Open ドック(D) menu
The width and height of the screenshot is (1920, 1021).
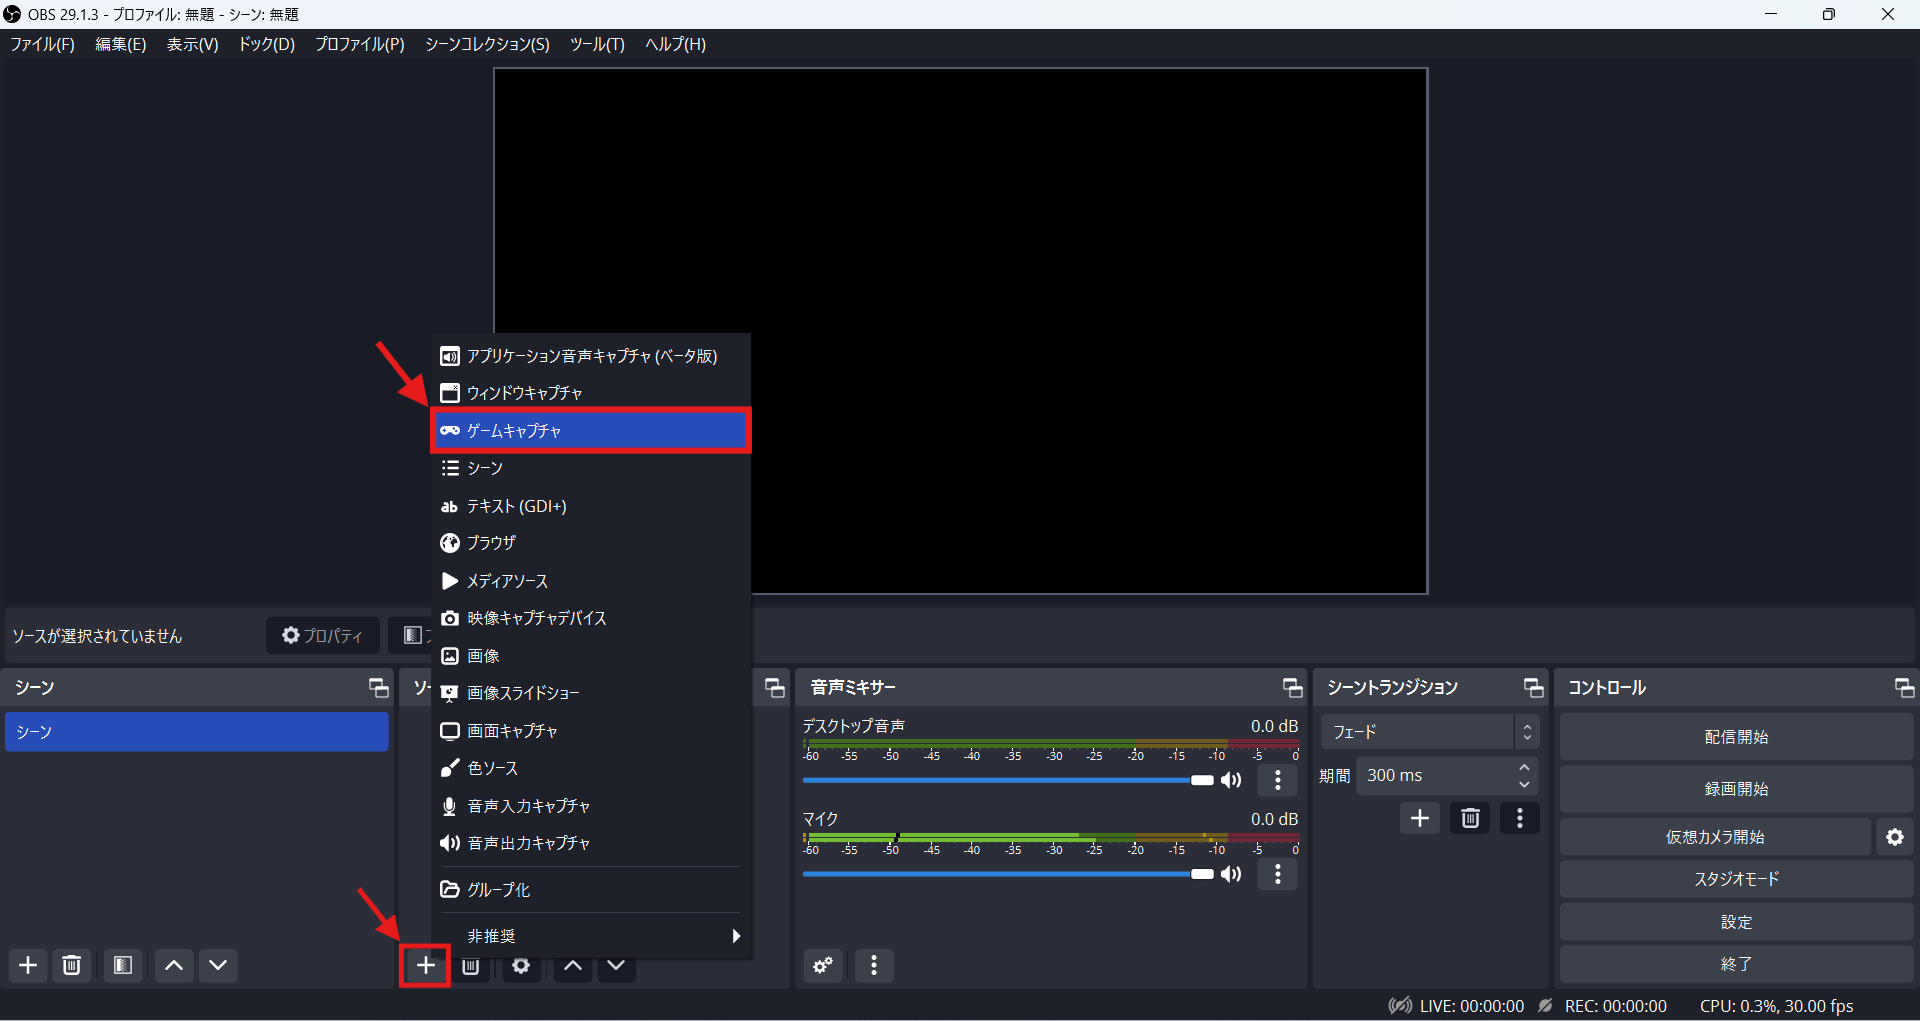pyautogui.click(x=266, y=44)
